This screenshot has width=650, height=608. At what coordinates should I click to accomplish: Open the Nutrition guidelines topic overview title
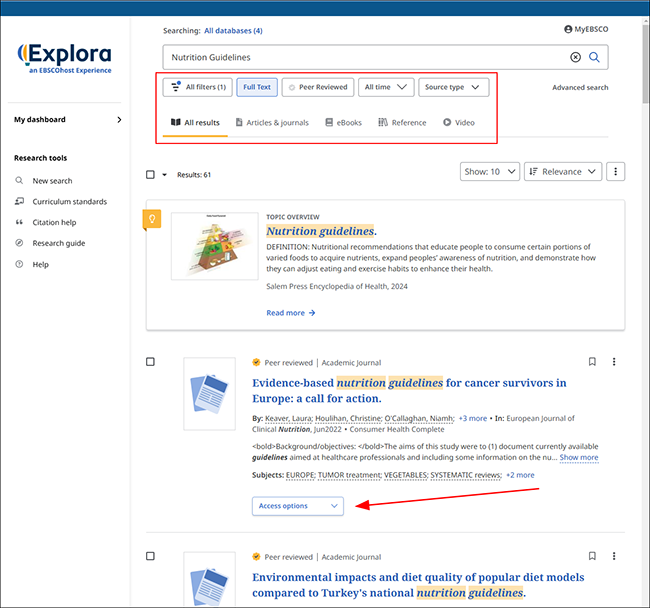pyautogui.click(x=322, y=231)
